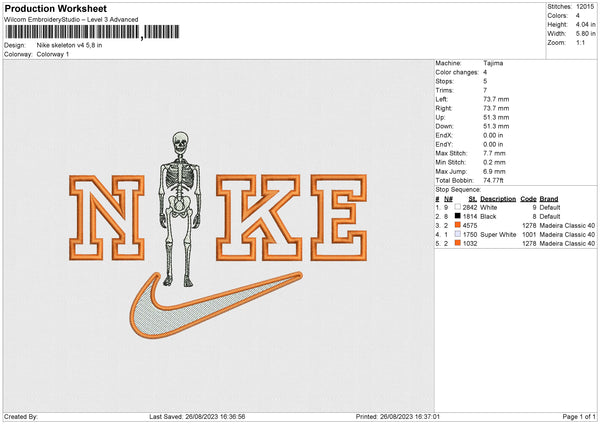Click the 'Super White' description
Screen dimensions: 600x424
pyautogui.click(x=498, y=234)
